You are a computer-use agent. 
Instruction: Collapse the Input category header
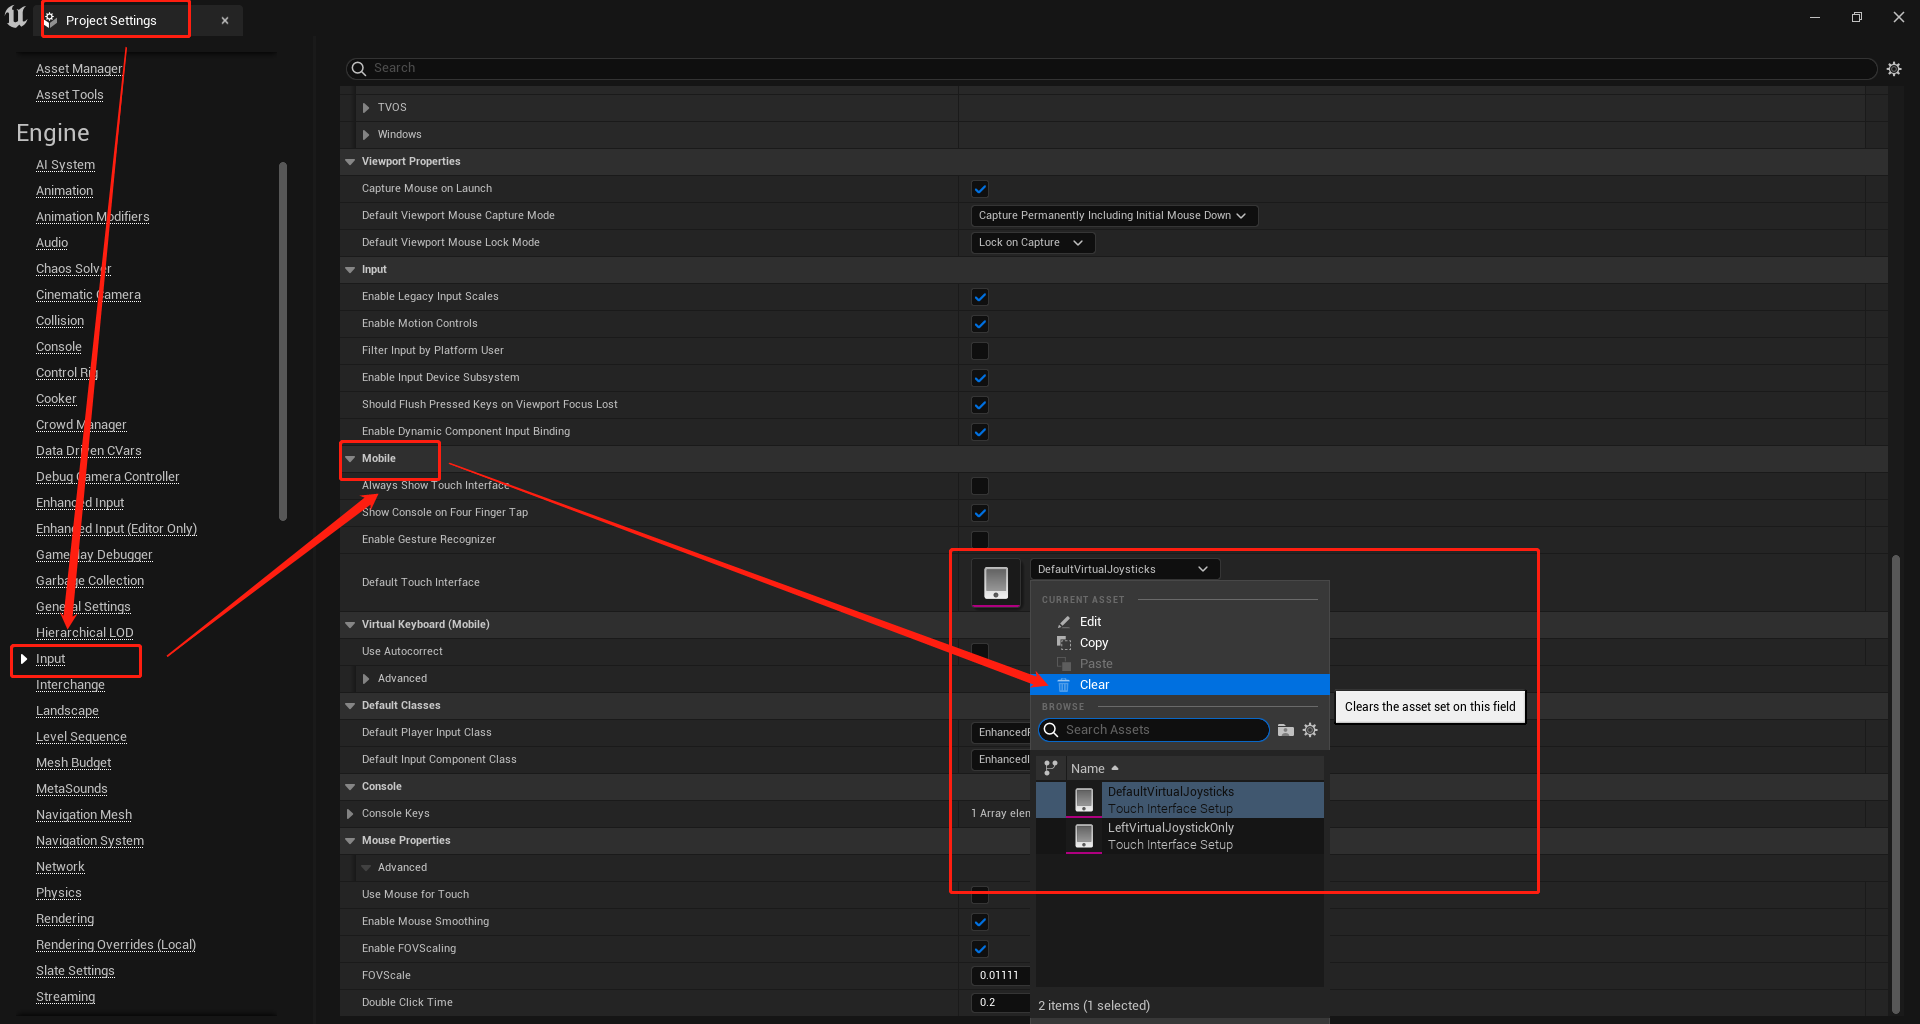pyautogui.click(x=350, y=269)
